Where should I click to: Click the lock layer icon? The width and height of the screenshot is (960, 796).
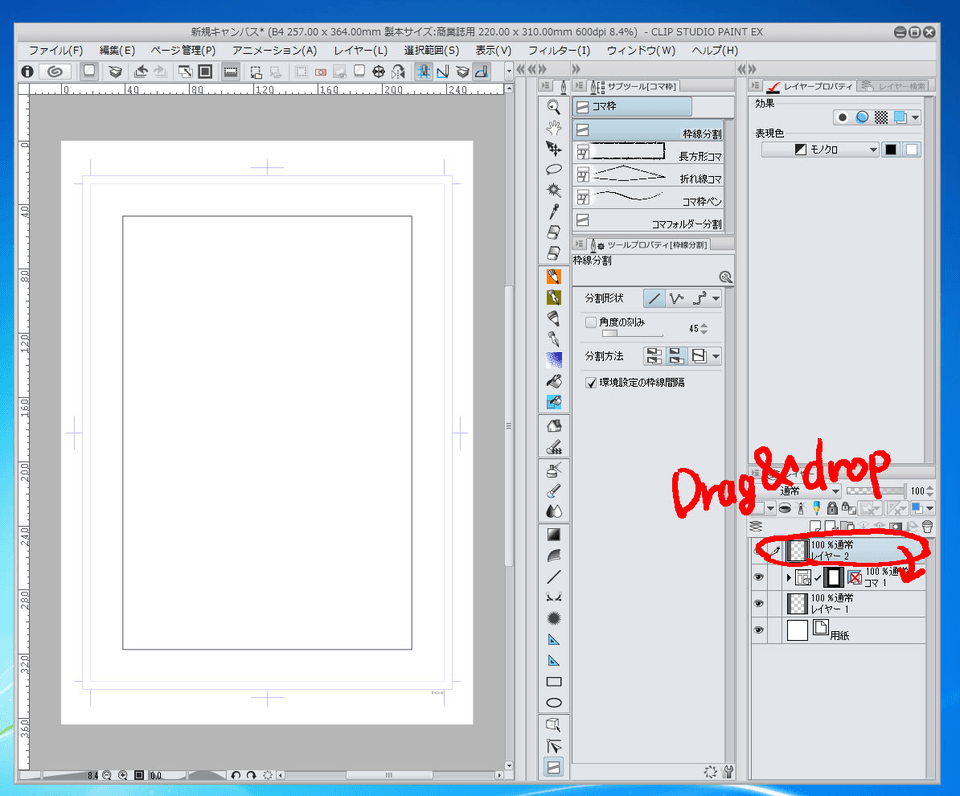pyautogui.click(x=831, y=508)
